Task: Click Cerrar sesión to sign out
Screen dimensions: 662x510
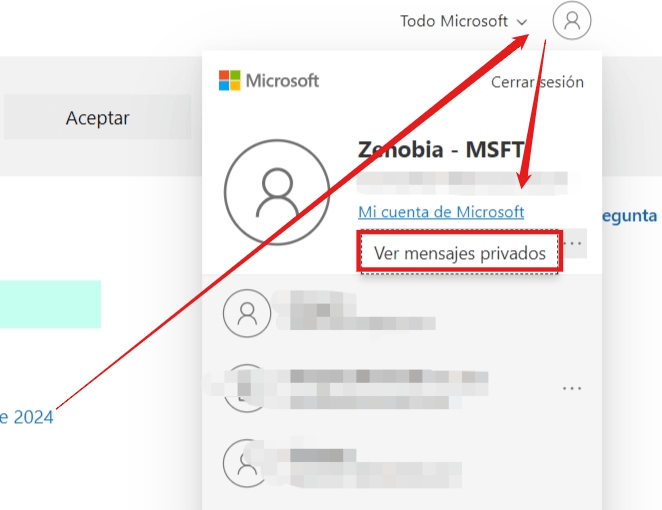Action: point(537,82)
